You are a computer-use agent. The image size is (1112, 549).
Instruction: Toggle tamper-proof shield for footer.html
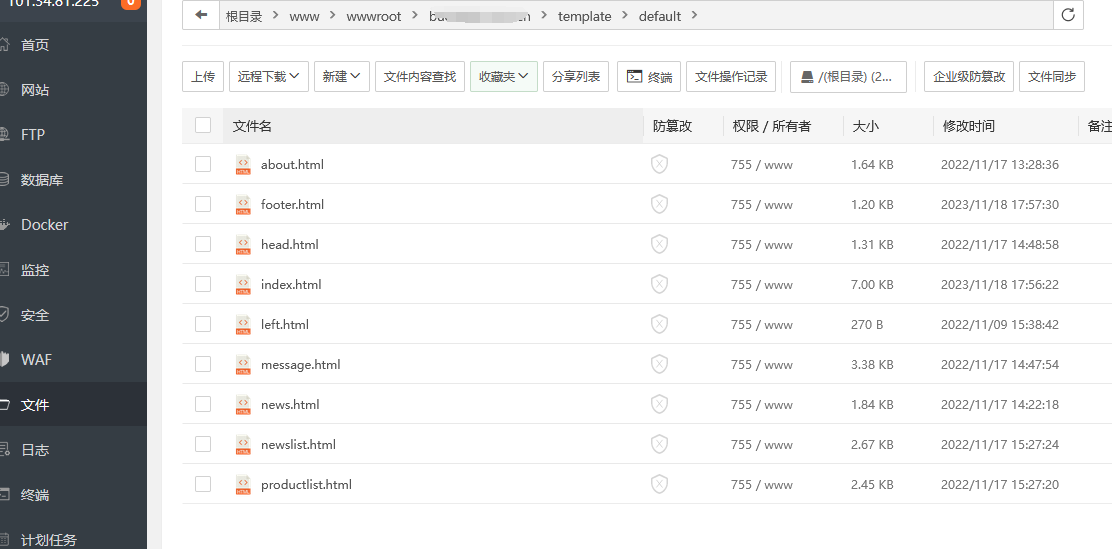(660, 204)
